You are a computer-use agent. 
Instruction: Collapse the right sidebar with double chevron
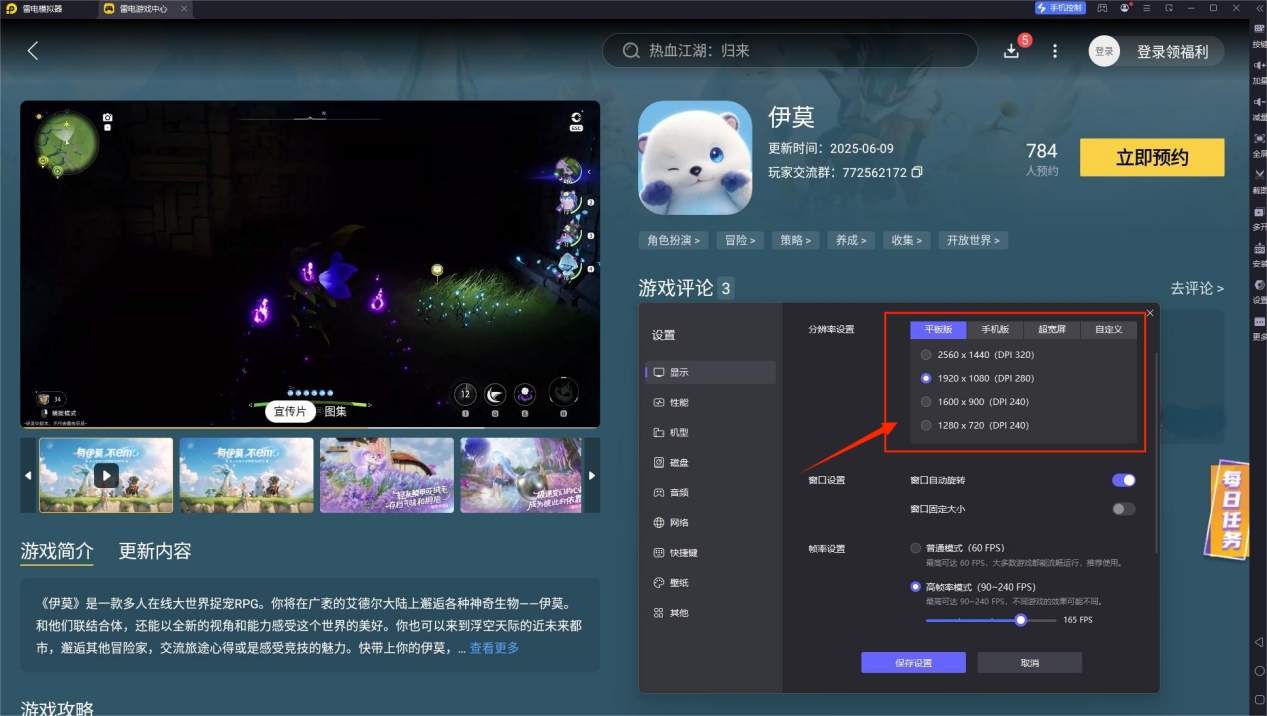click(1259, 8)
